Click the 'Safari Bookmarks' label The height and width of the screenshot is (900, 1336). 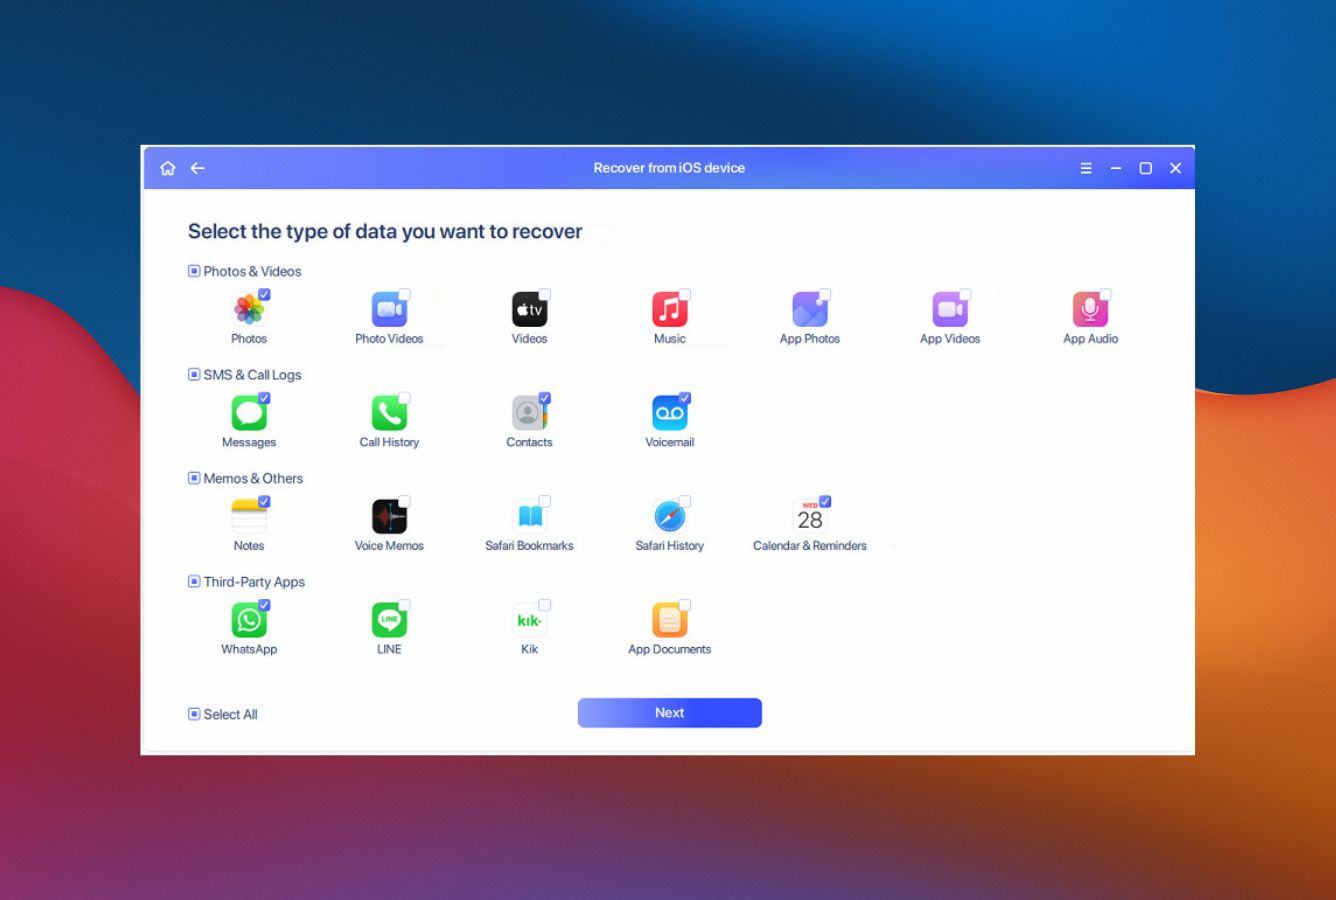coord(529,546)
